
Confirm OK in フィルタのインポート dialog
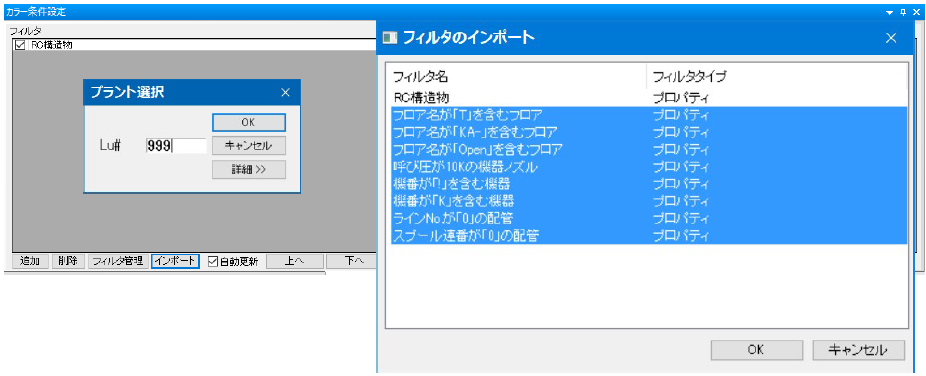[757, 349]
